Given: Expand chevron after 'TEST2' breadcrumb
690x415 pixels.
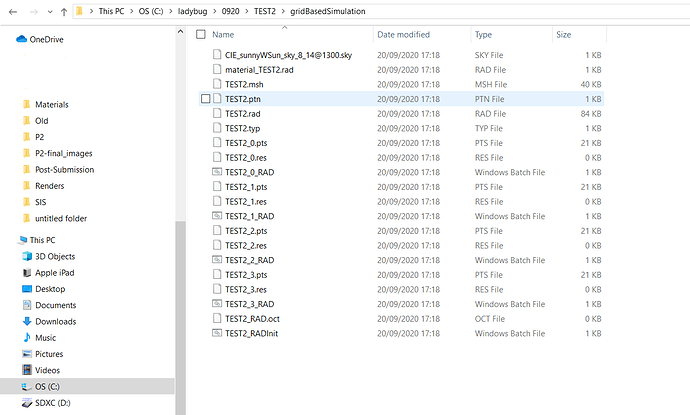Looking at the screenshot, I should point(283,11).
